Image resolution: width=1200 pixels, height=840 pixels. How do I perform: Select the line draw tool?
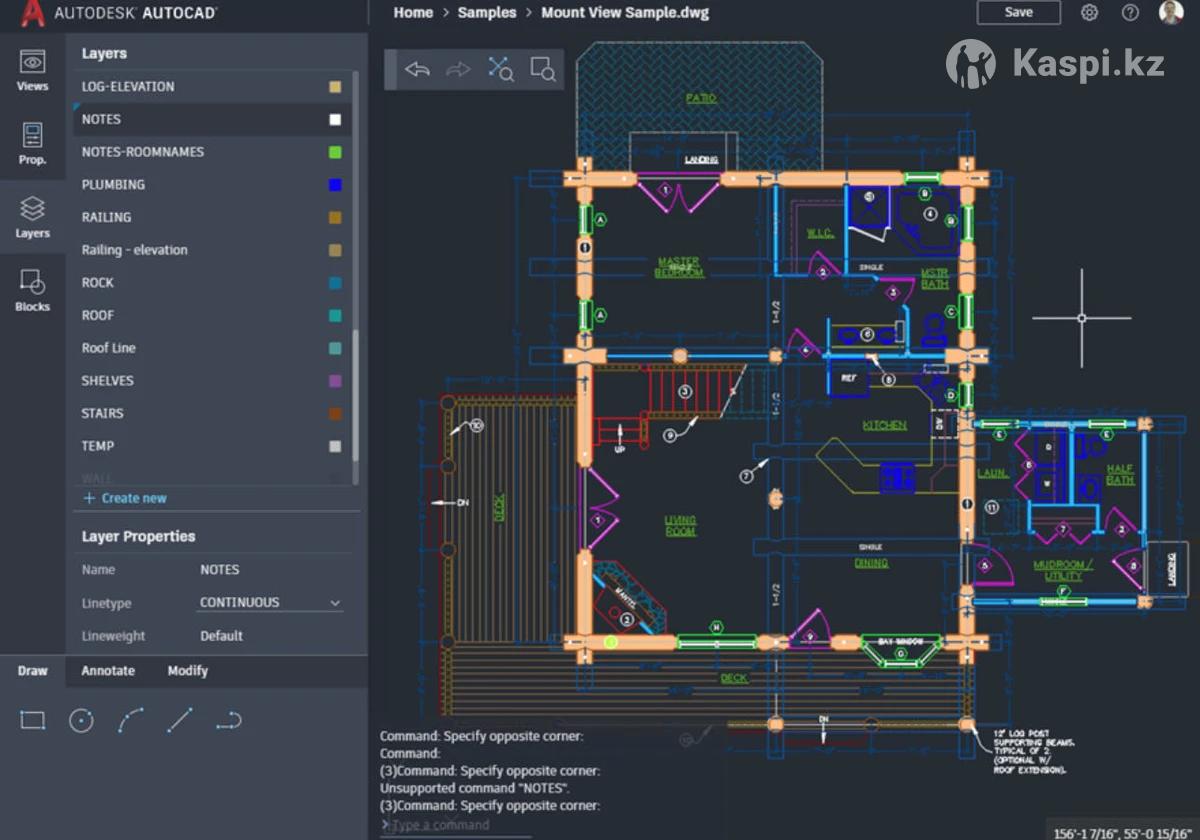point(180,720)
